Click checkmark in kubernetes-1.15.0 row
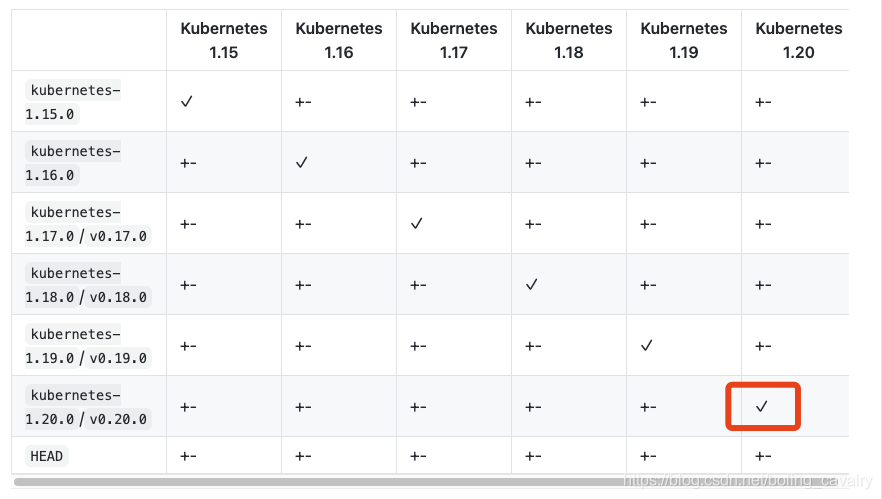The width and height of the screenshot is (882, 499). click(x=187, y=101)
